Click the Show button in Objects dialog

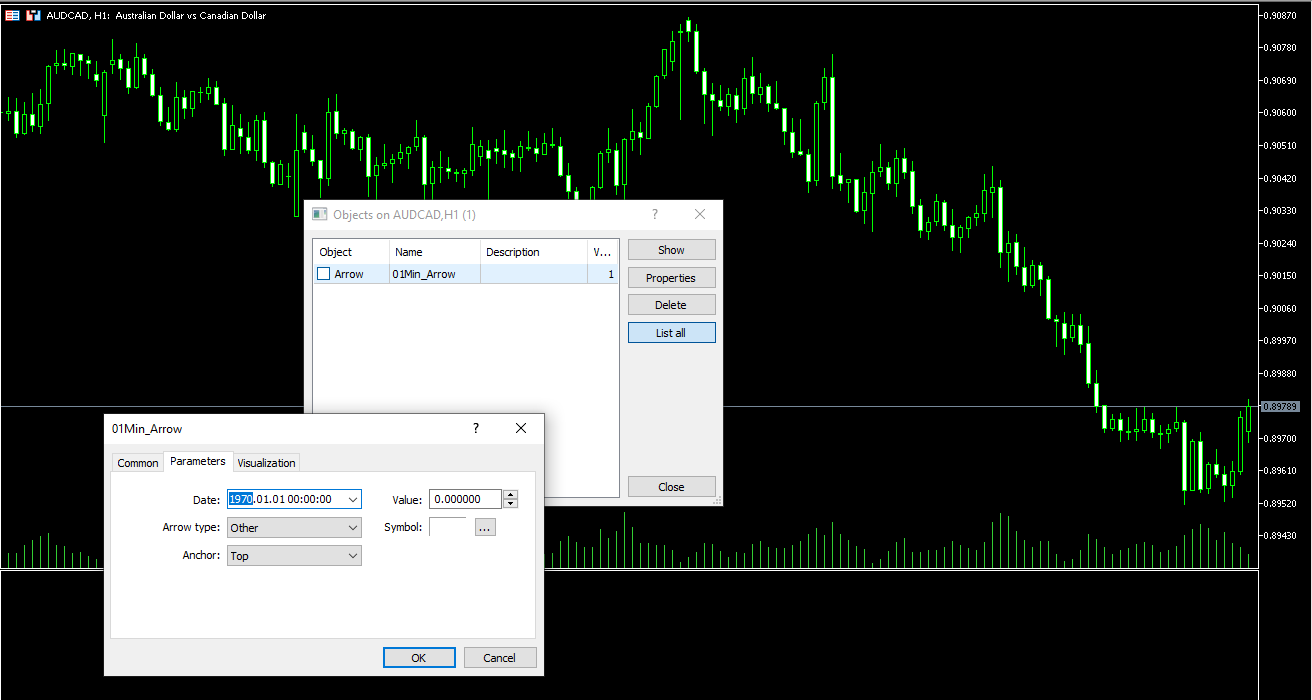(671, 250)
